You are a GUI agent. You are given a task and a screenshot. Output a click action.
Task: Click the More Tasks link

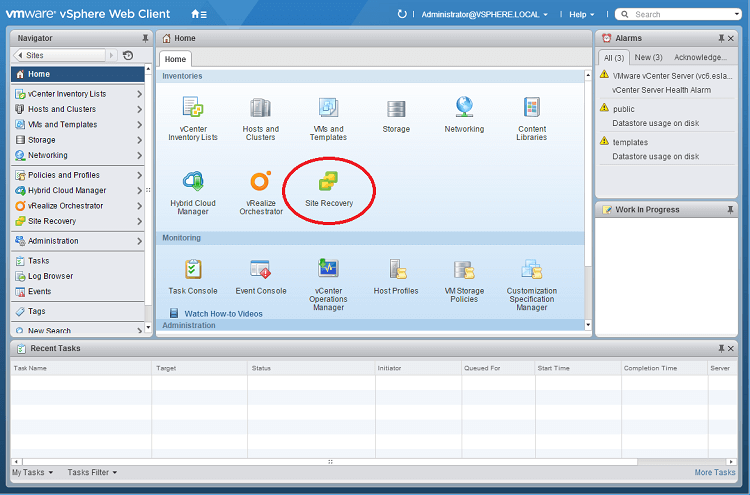point(715,472)
